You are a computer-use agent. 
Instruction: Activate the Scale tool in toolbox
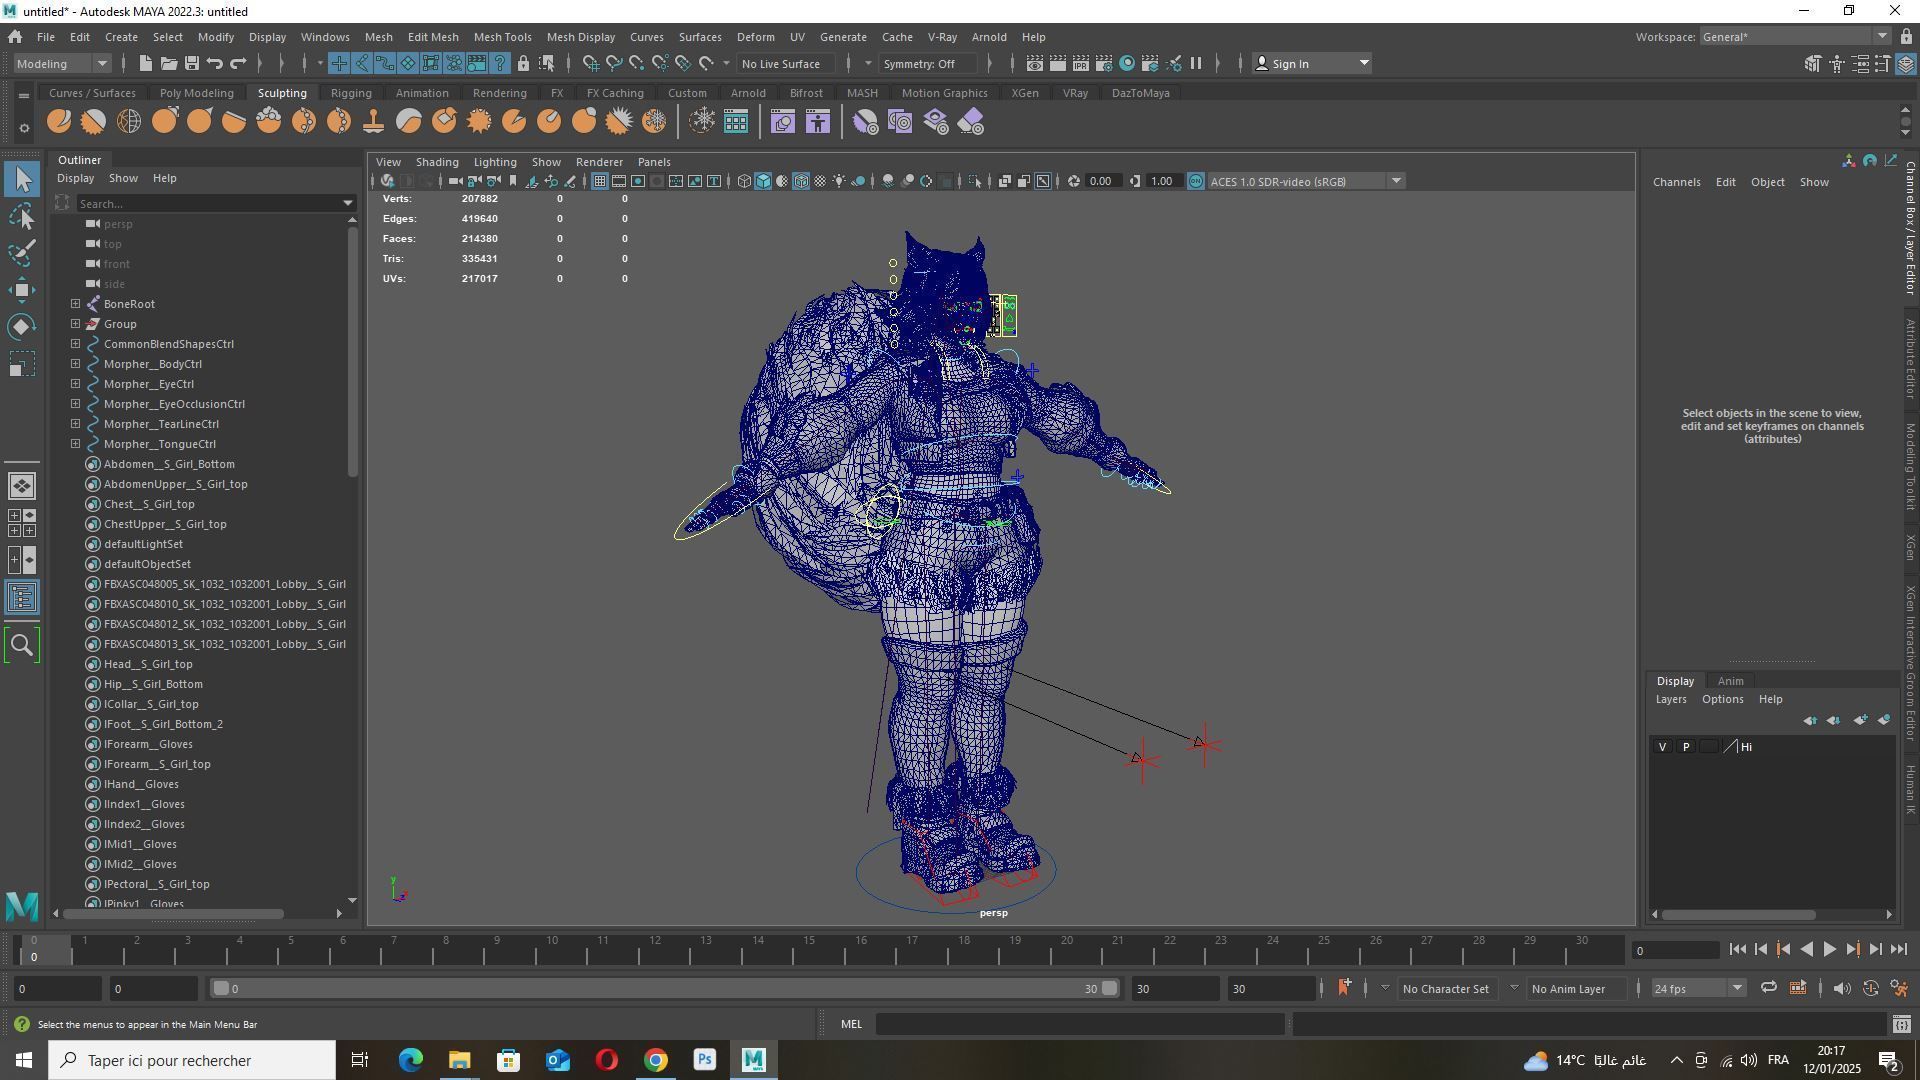(x=22, y=364)
